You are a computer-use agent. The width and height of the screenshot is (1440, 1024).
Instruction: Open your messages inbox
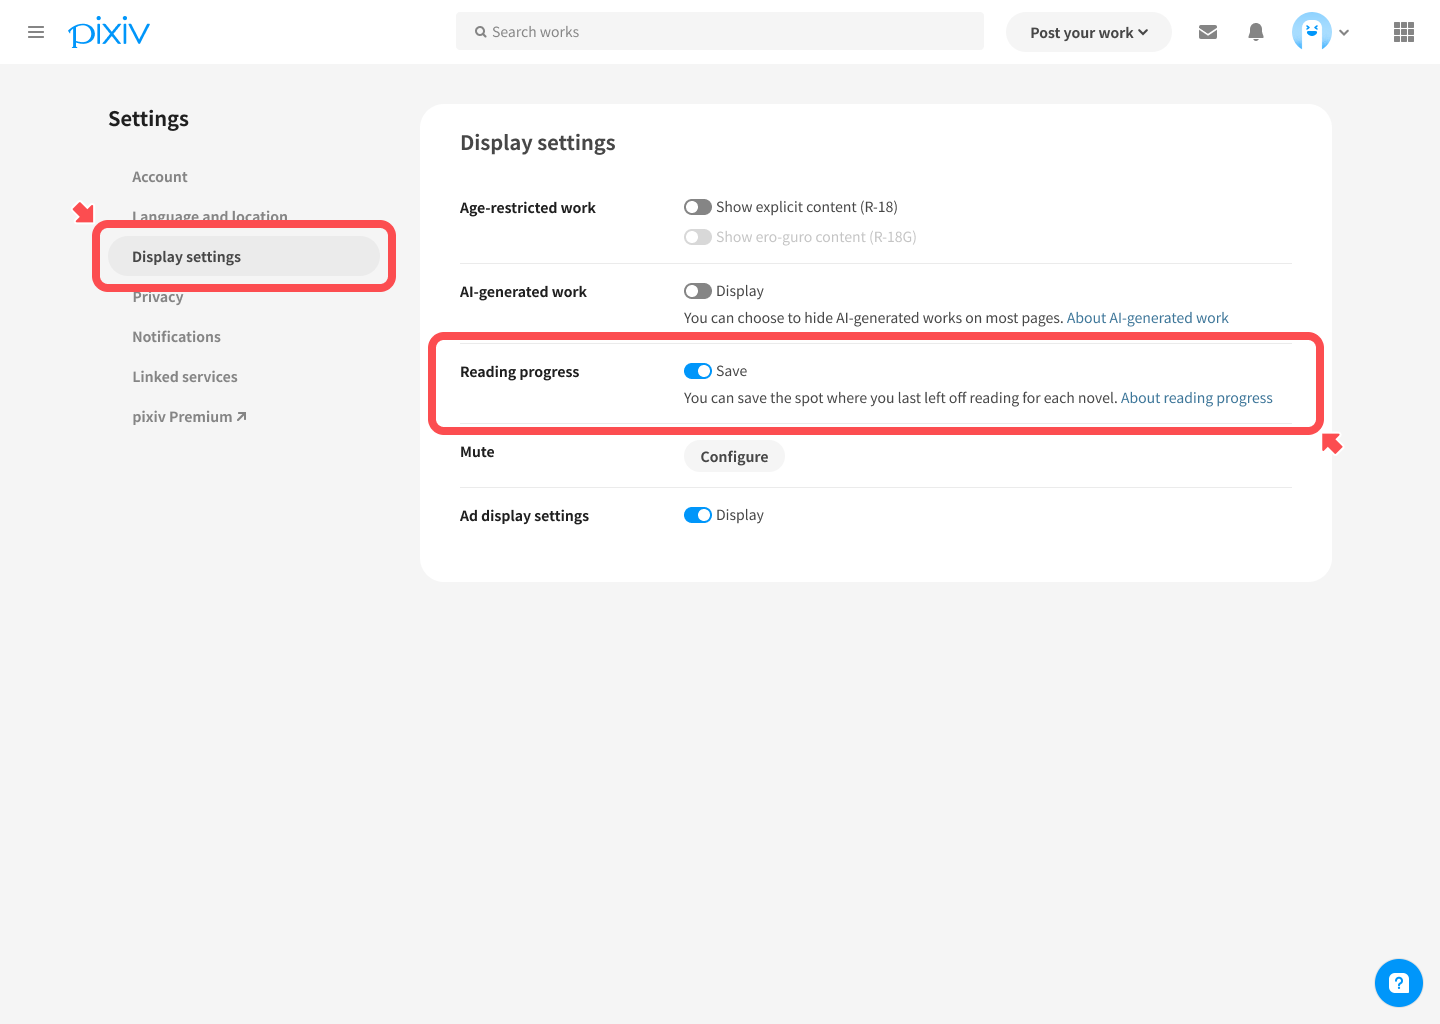[x=1207, y=31]
